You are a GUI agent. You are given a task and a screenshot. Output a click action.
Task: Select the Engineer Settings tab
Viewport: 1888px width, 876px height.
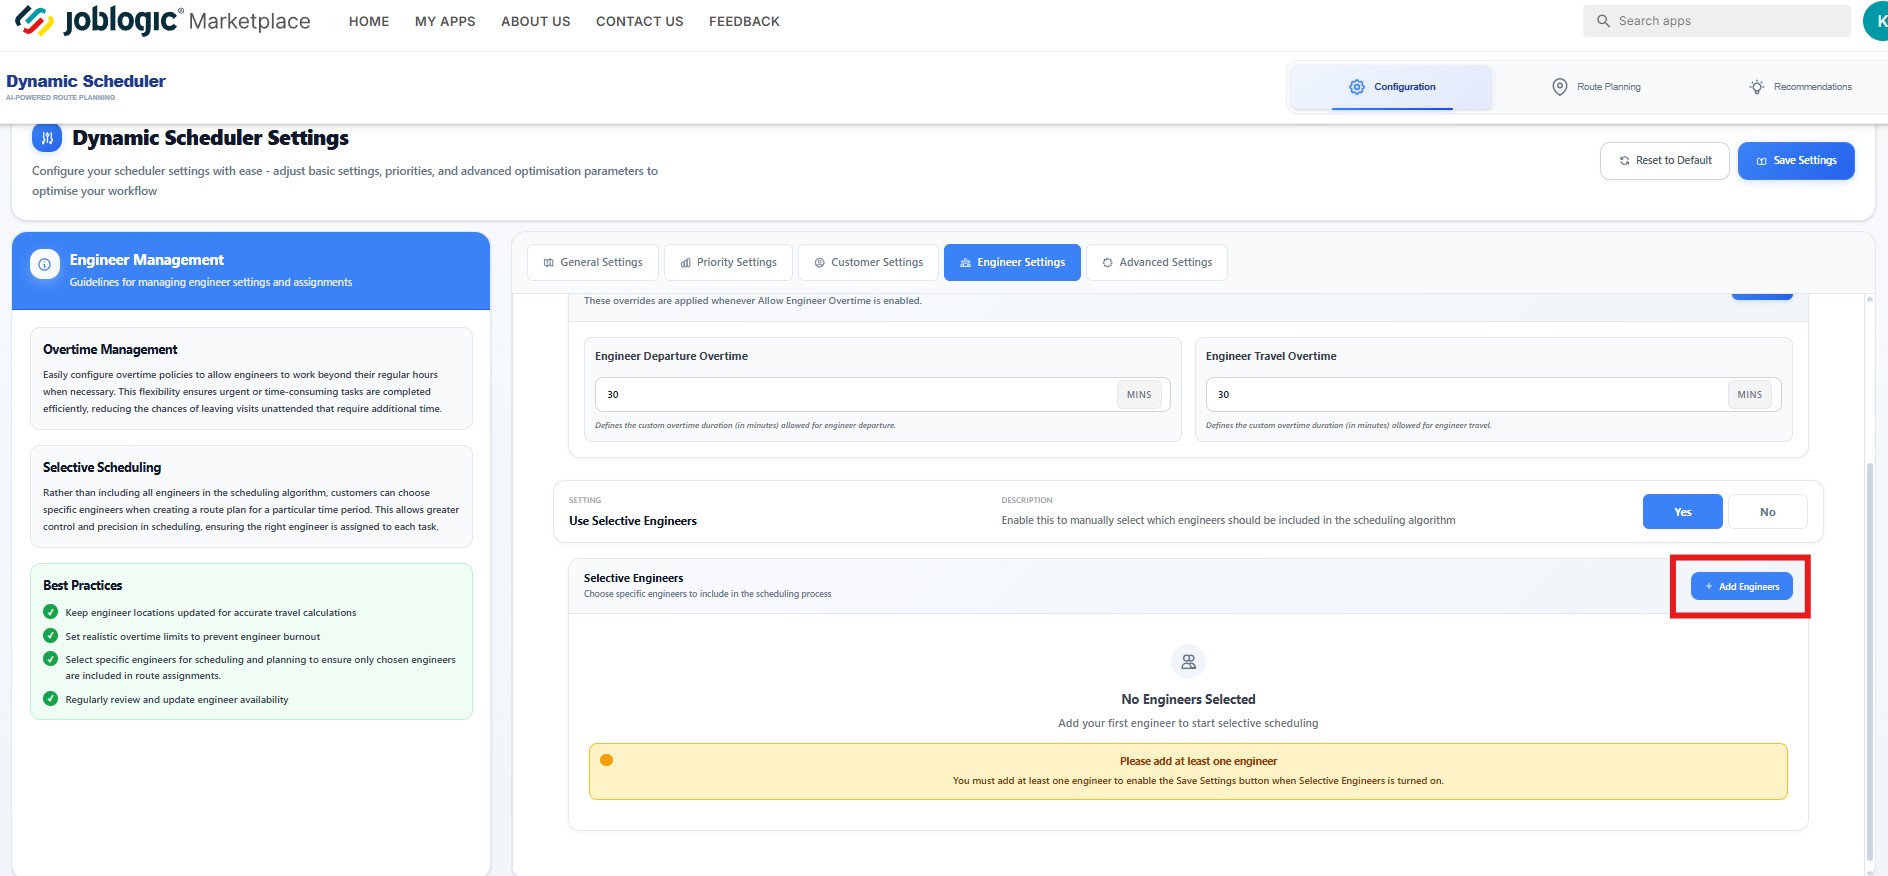tap(1012, 263)
